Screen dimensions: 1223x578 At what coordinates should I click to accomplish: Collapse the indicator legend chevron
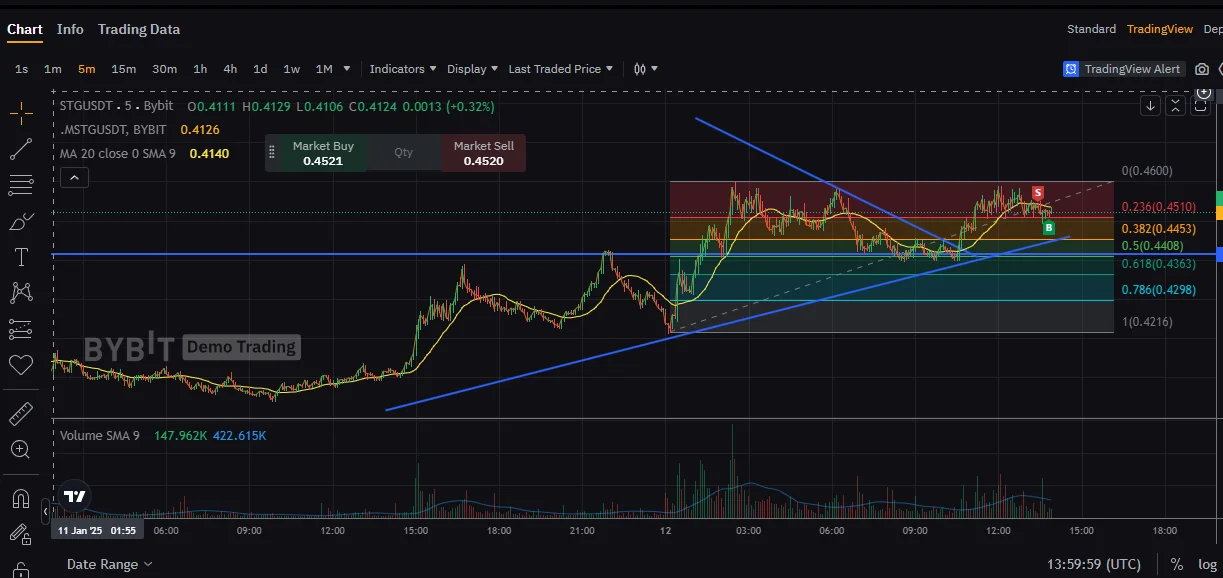(x=75, y=178)
